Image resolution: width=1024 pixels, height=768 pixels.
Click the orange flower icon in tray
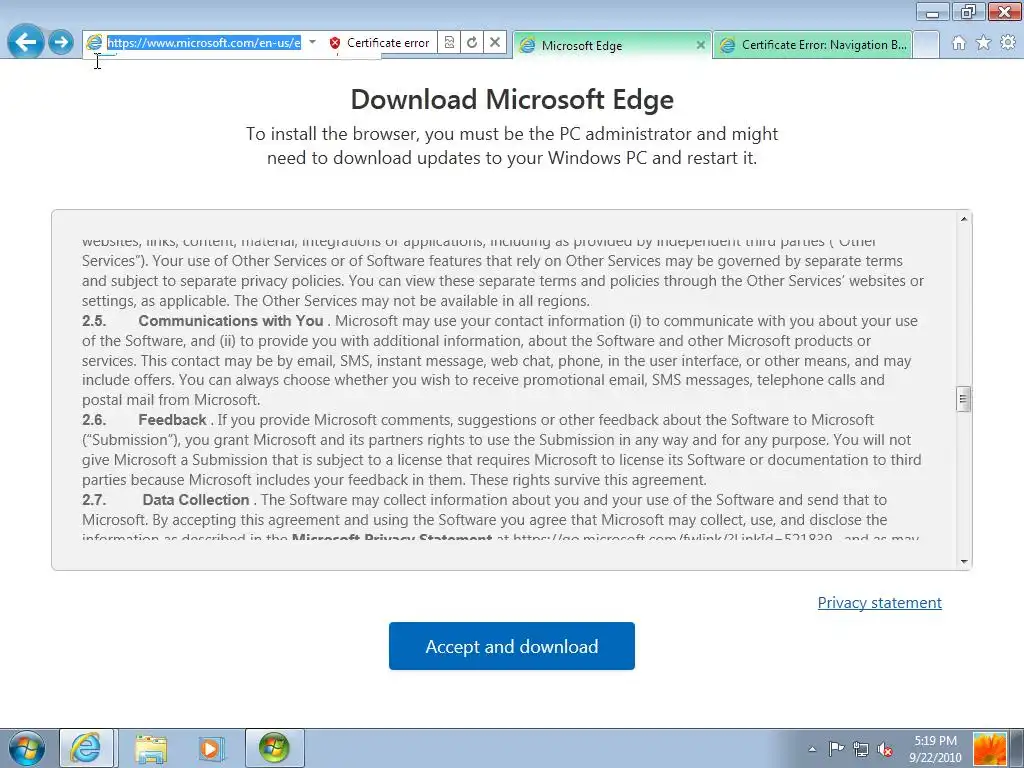[x=990, y=749]
